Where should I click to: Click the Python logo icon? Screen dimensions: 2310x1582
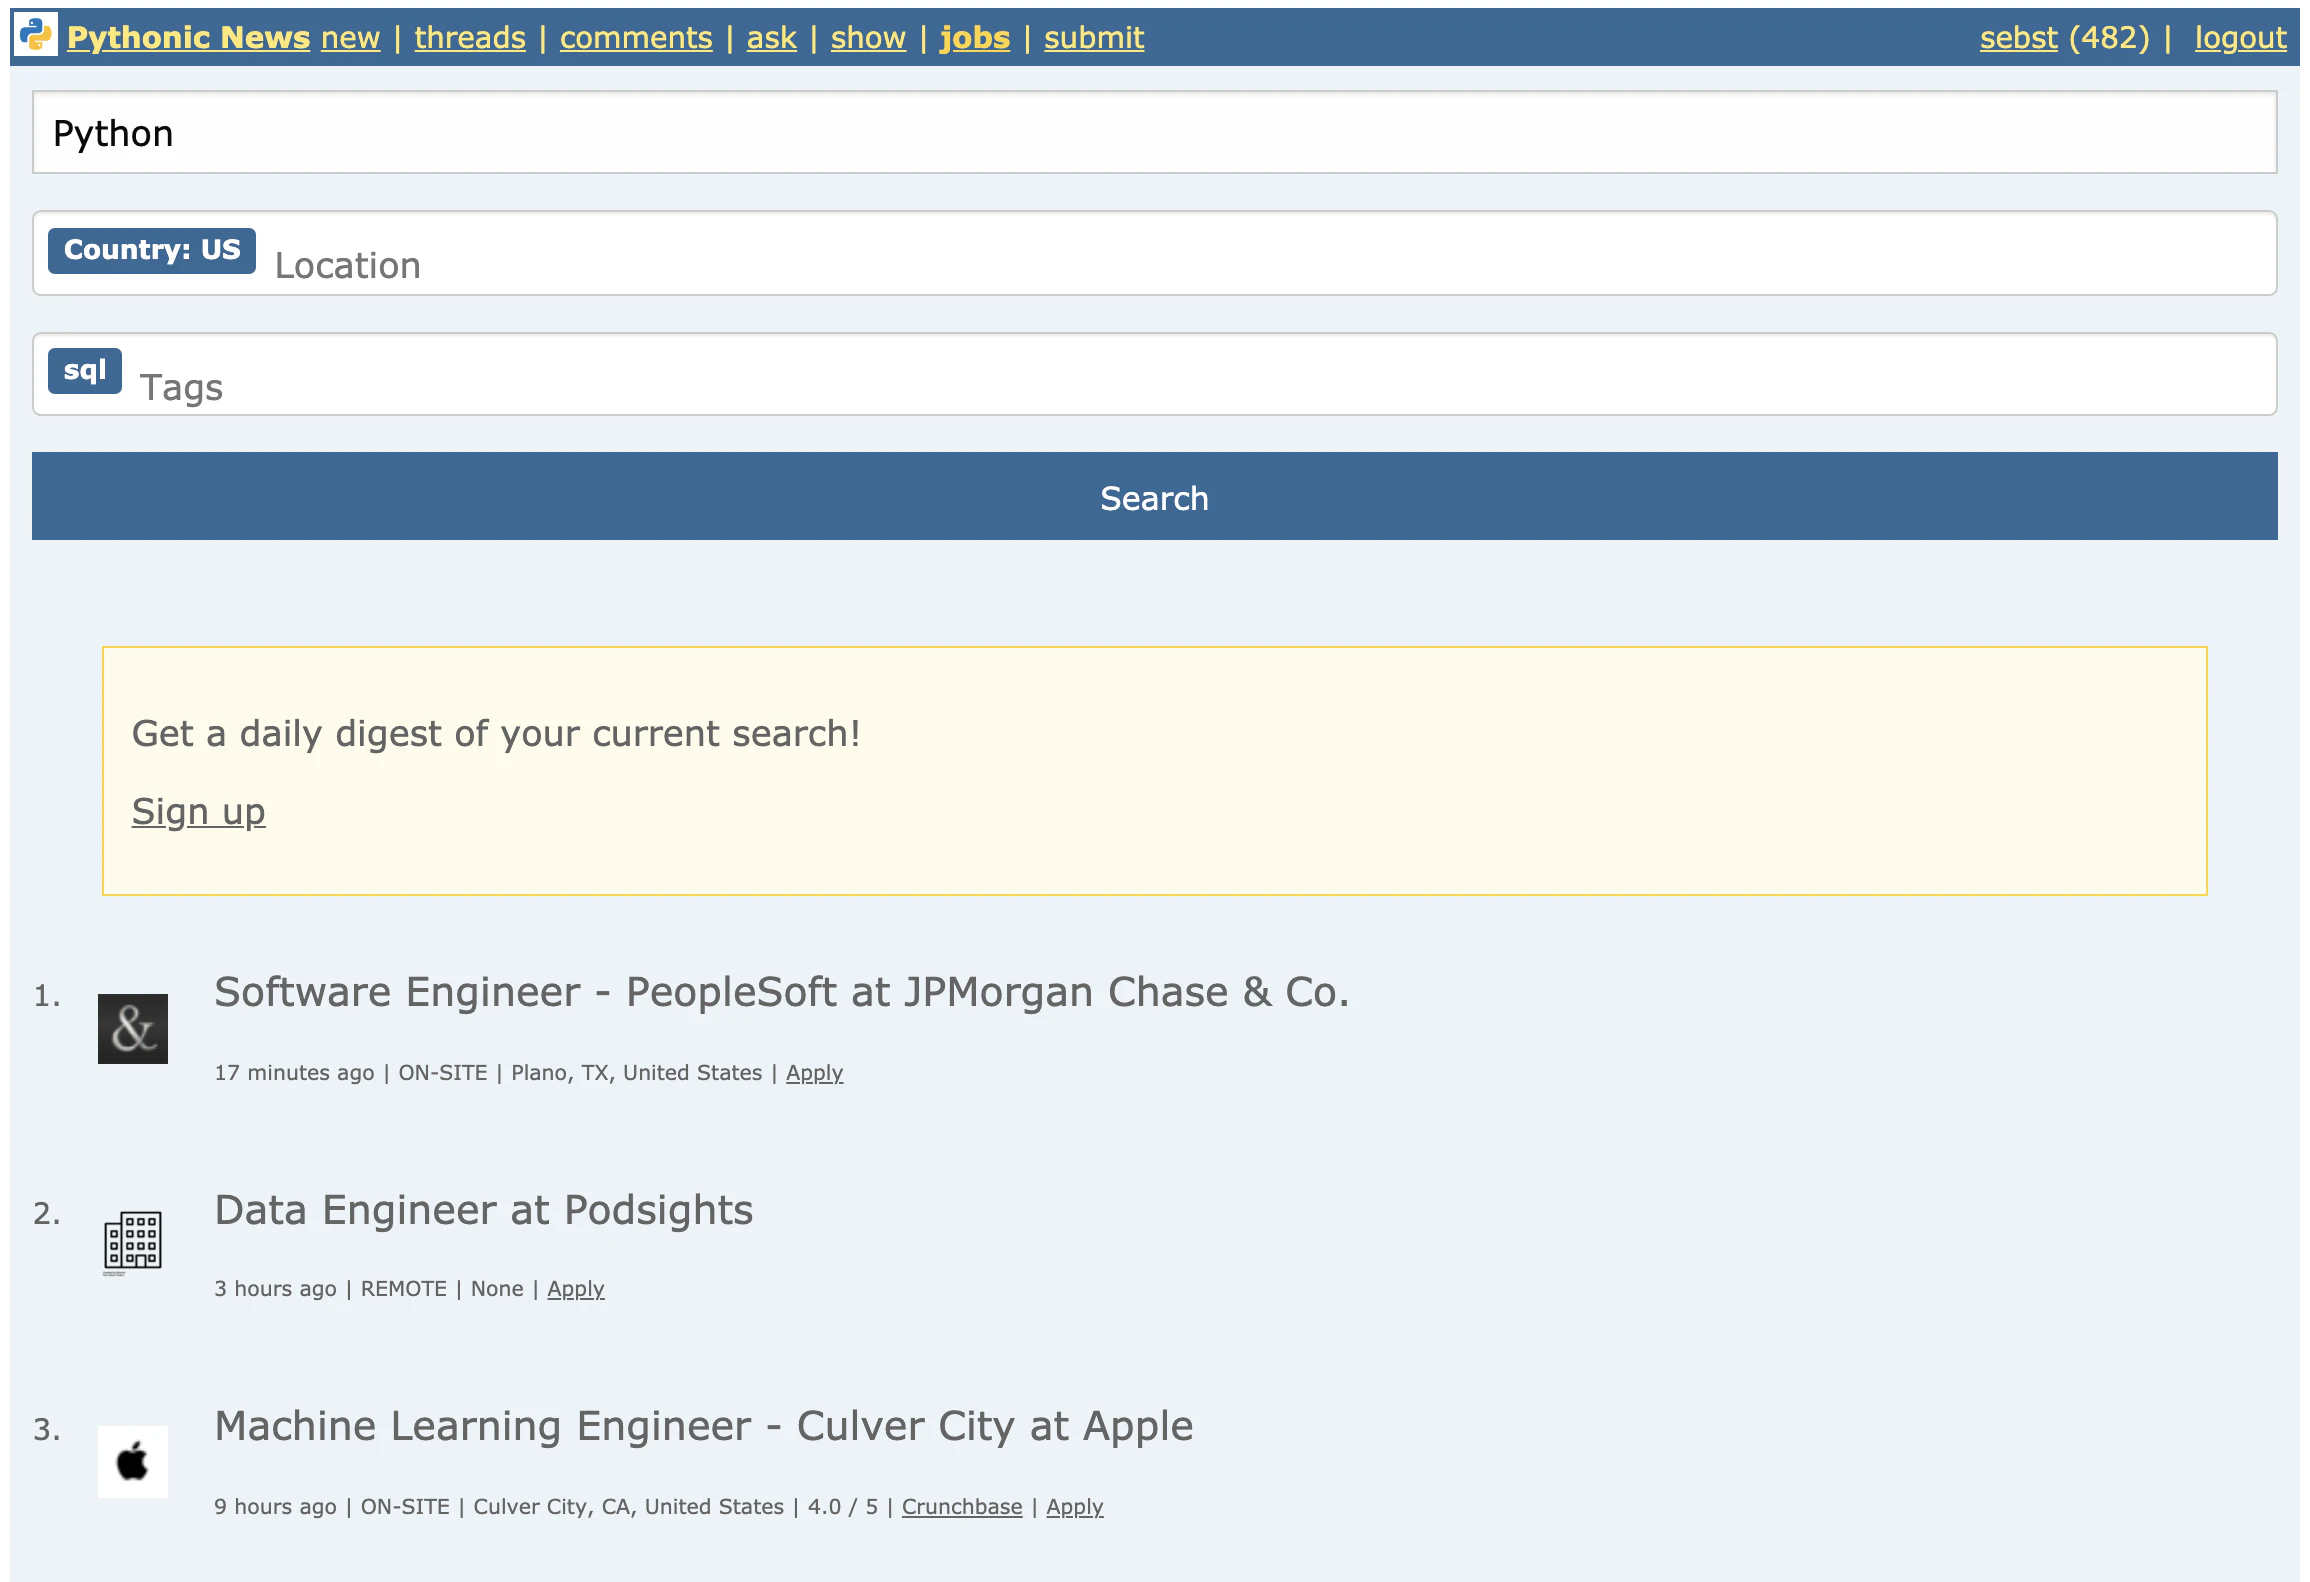(36, 36)
